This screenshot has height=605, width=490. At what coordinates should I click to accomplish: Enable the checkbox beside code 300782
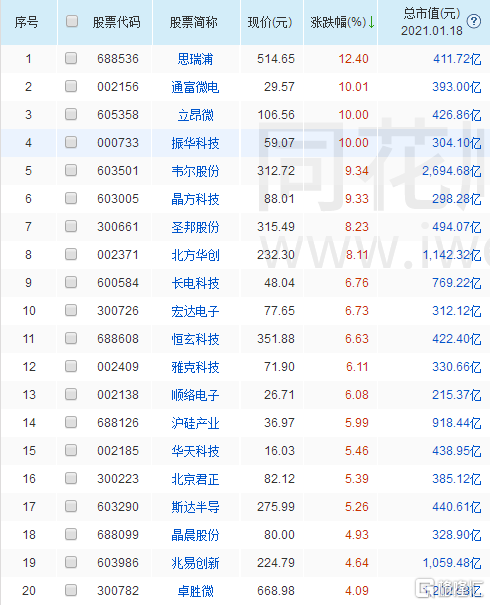pos(71,590)
